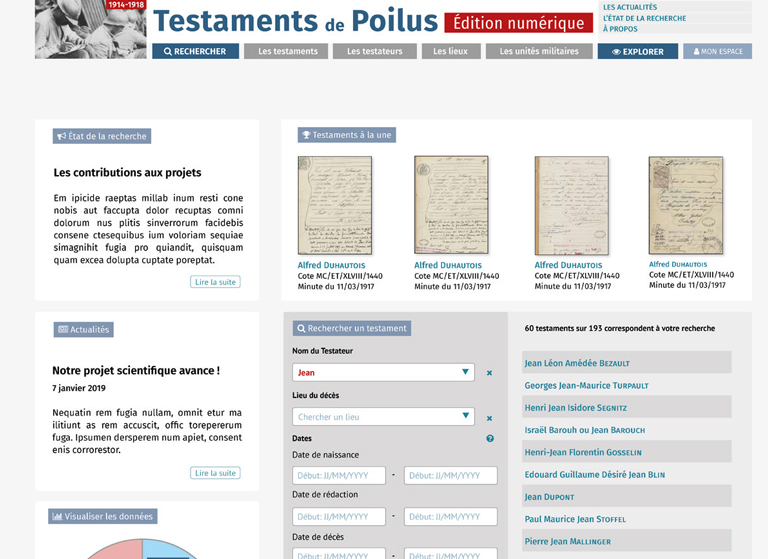Image resolution: width=768 pixels, height=559 pixels.
Task: Clear the Lieu du décès field
Action: 489,418
